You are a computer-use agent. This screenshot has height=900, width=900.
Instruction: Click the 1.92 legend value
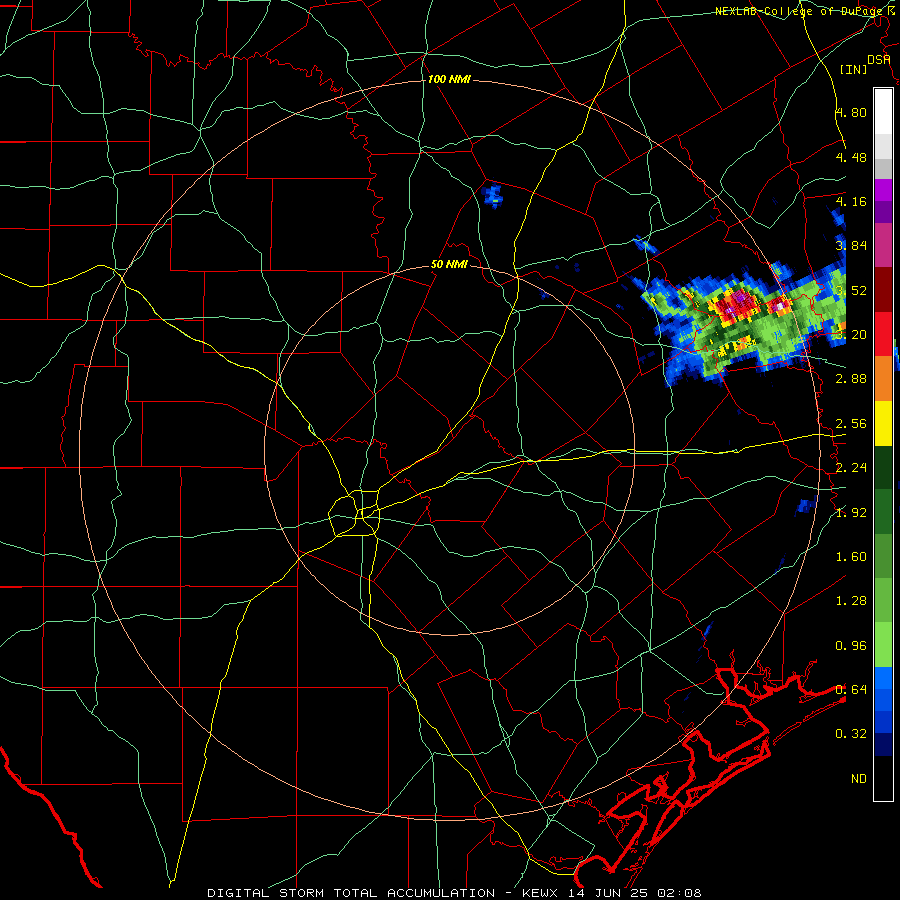click(x=851, y=513)
